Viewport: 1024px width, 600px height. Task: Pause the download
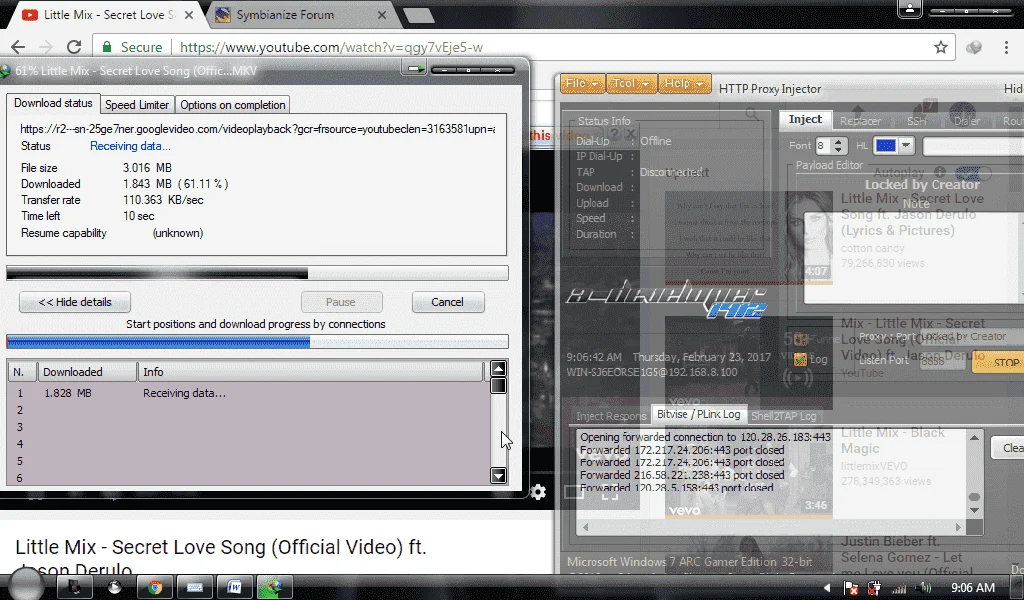[x=341, y=302]
